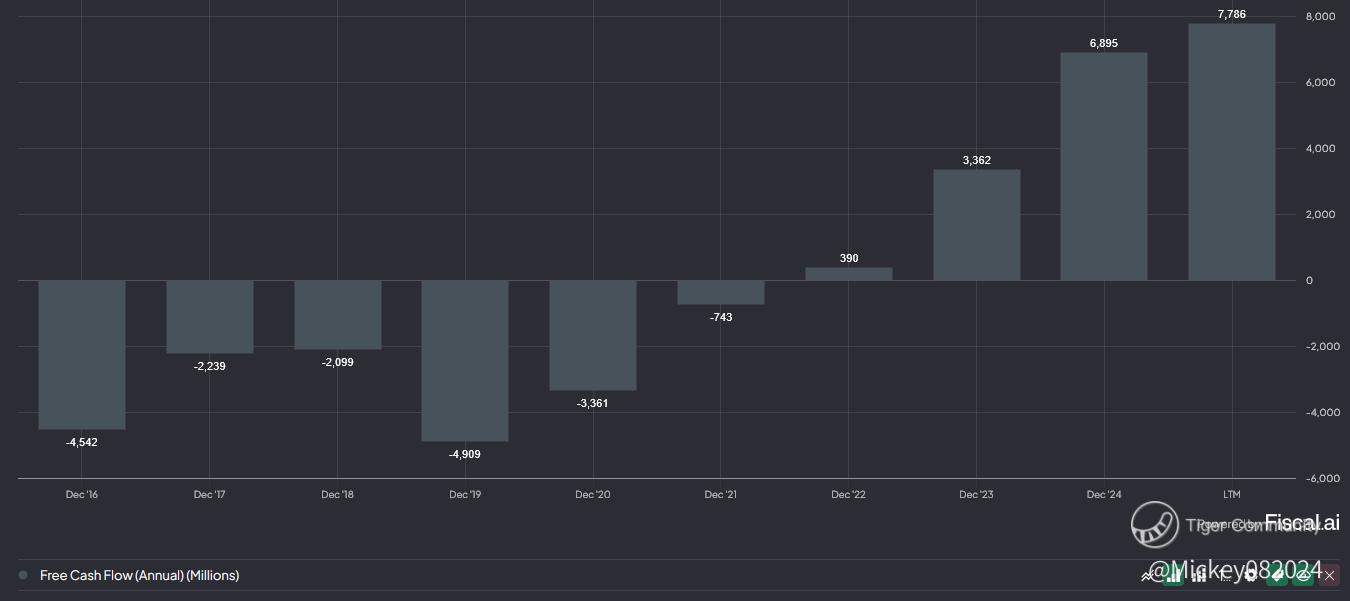Switch series to line chart type
This screenshot has height=601, width=1350.
click(x=1147, y=576)
